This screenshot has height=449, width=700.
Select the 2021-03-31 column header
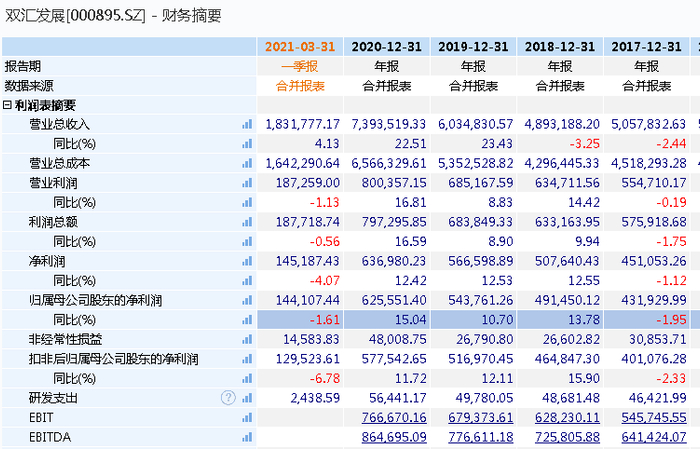(300, 47)
